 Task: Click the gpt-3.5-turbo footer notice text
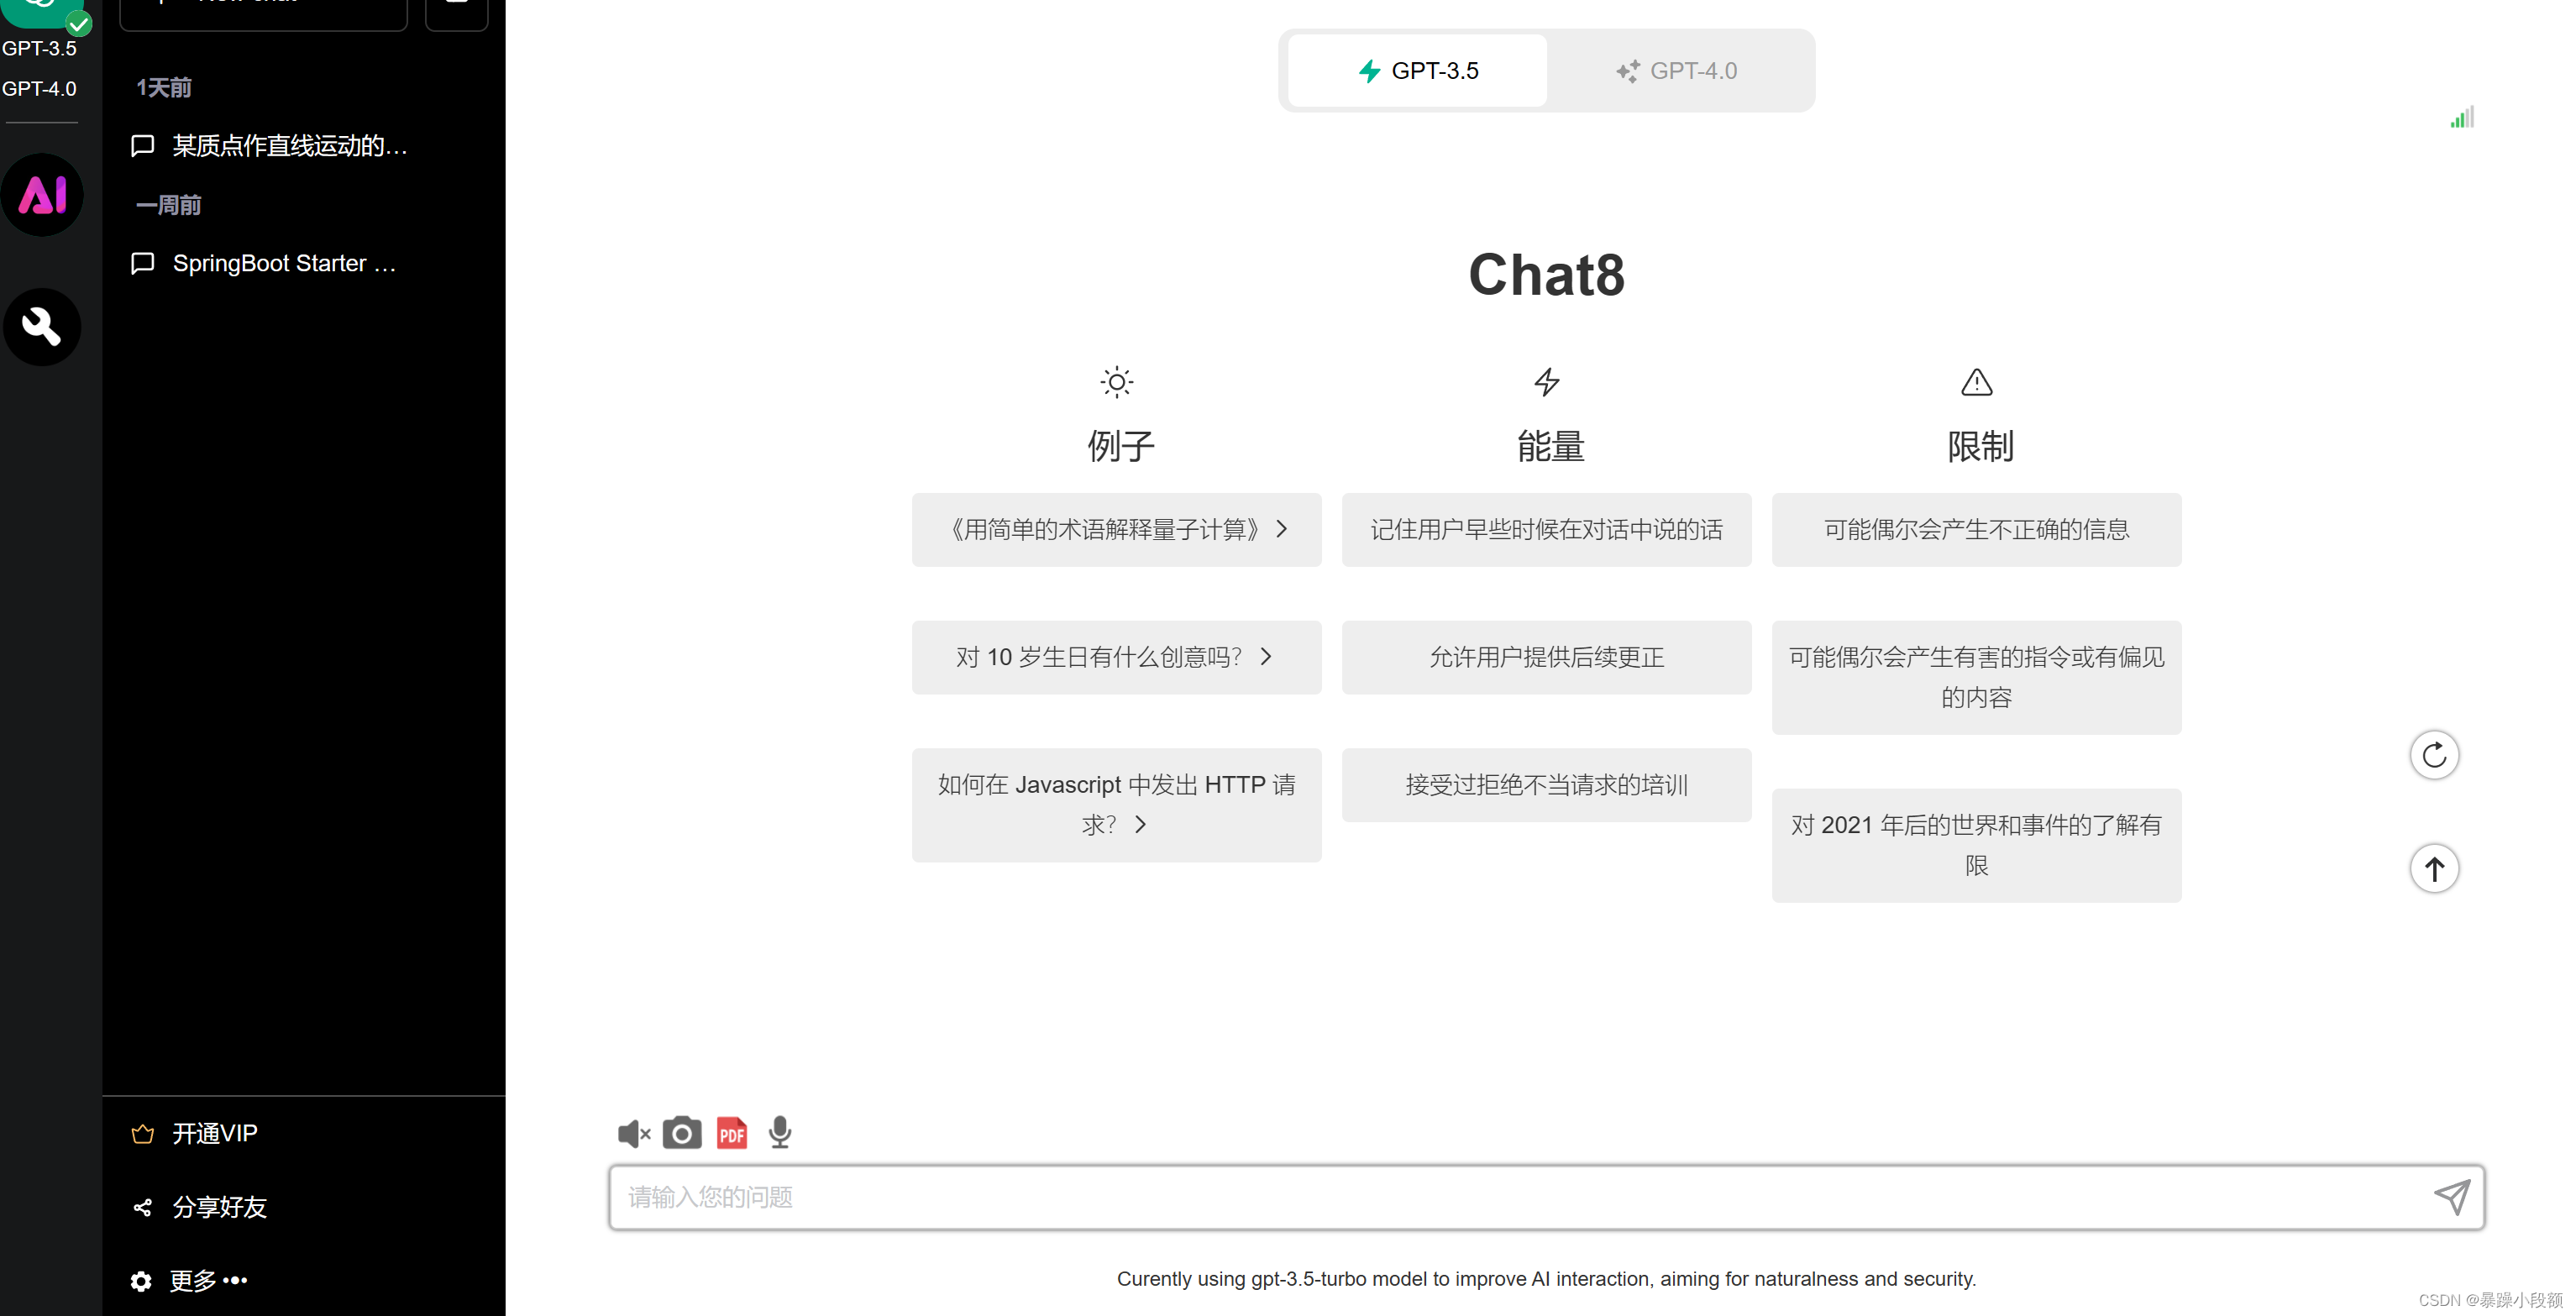click(x=1547, y=1279)
